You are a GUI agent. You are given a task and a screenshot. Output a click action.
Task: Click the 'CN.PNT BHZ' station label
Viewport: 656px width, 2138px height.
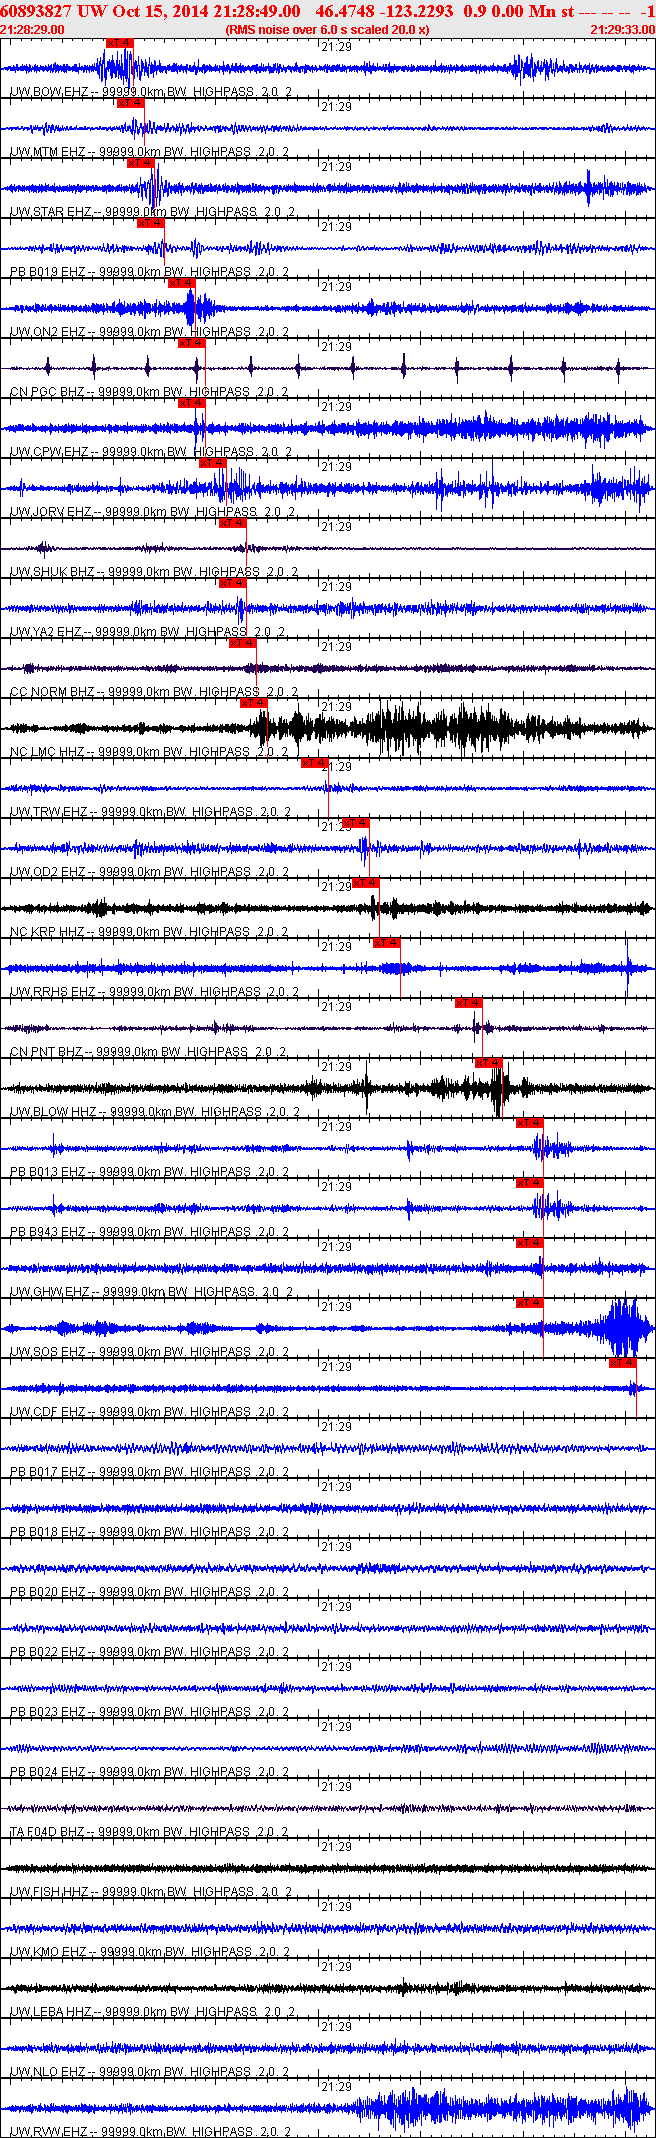pos(46,1052)
